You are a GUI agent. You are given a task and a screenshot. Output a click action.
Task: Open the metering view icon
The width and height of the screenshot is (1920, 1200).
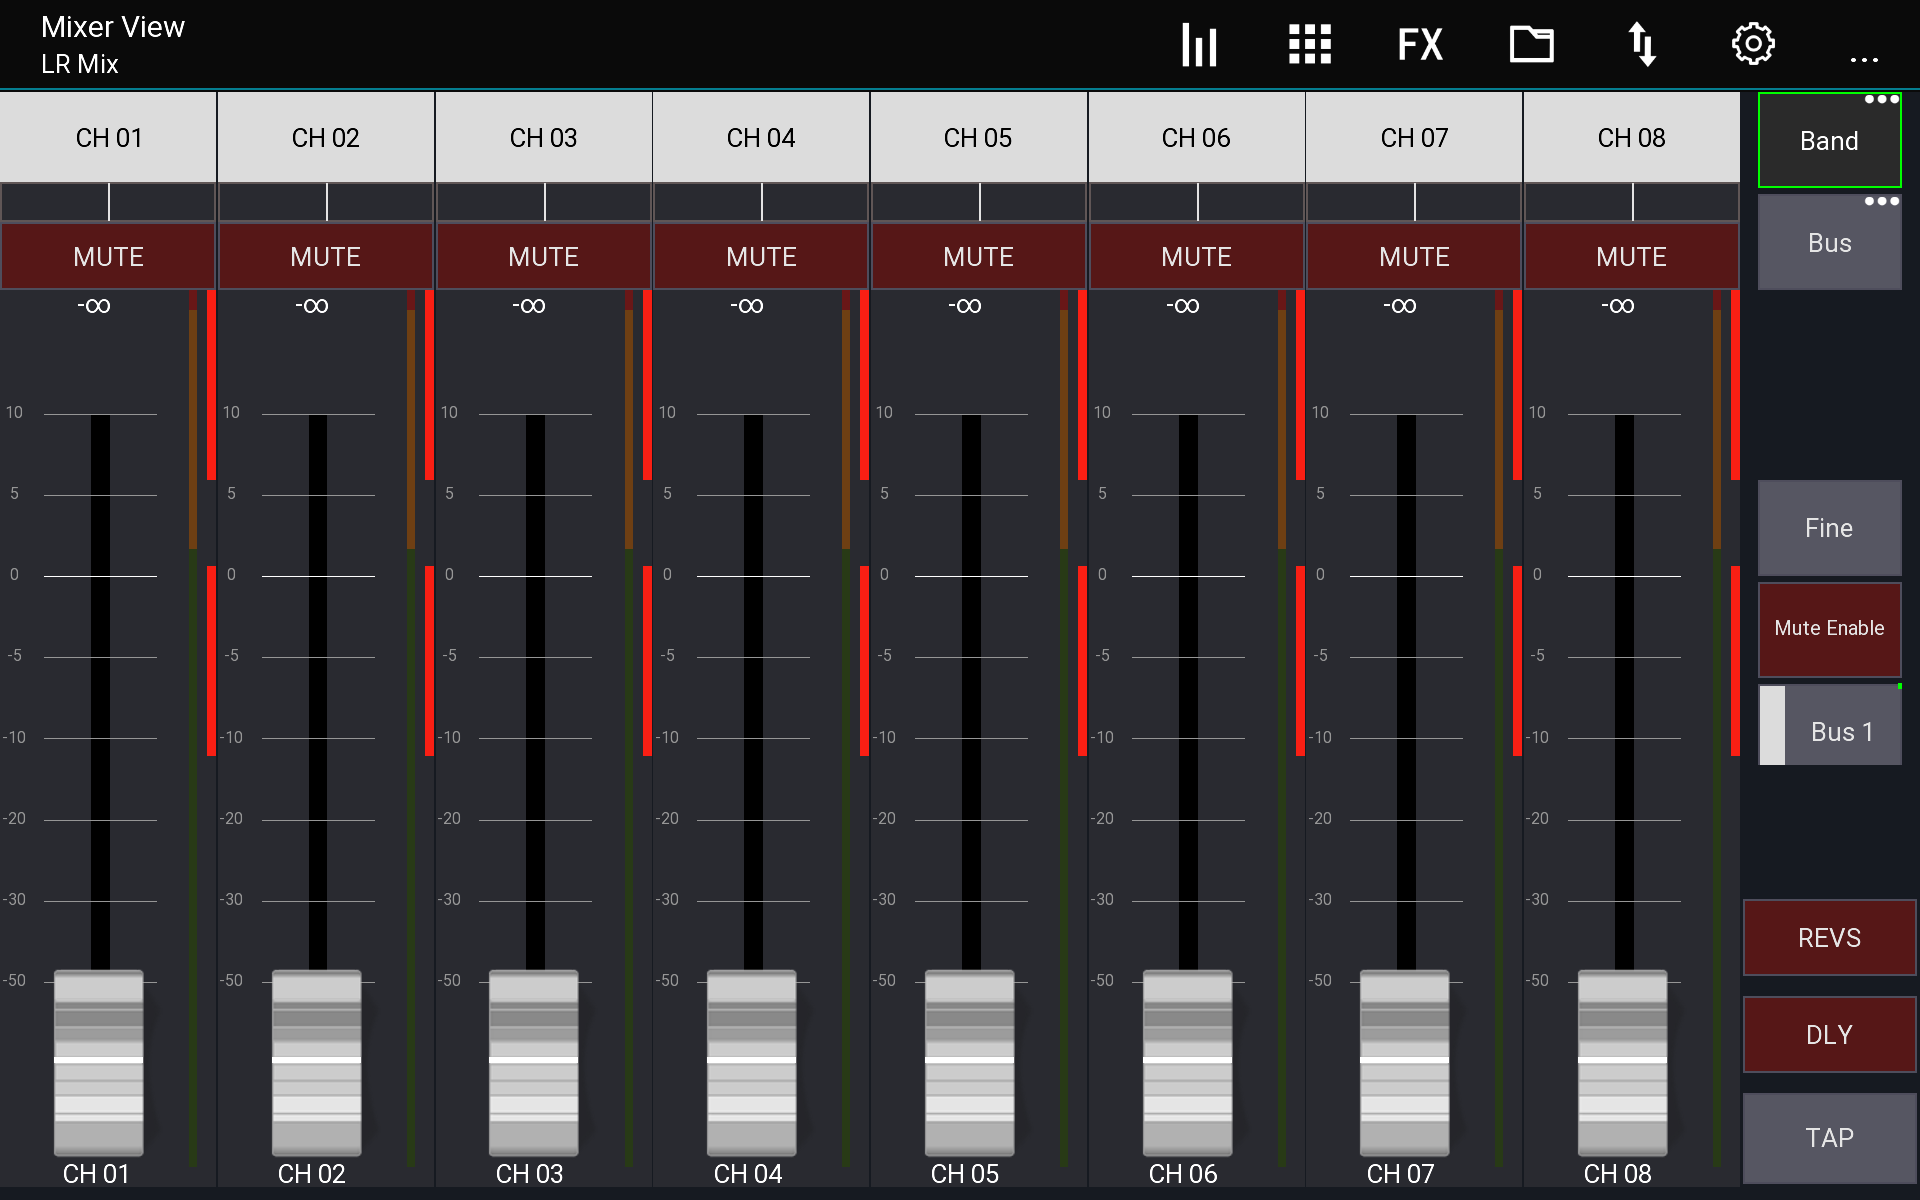1198,44
